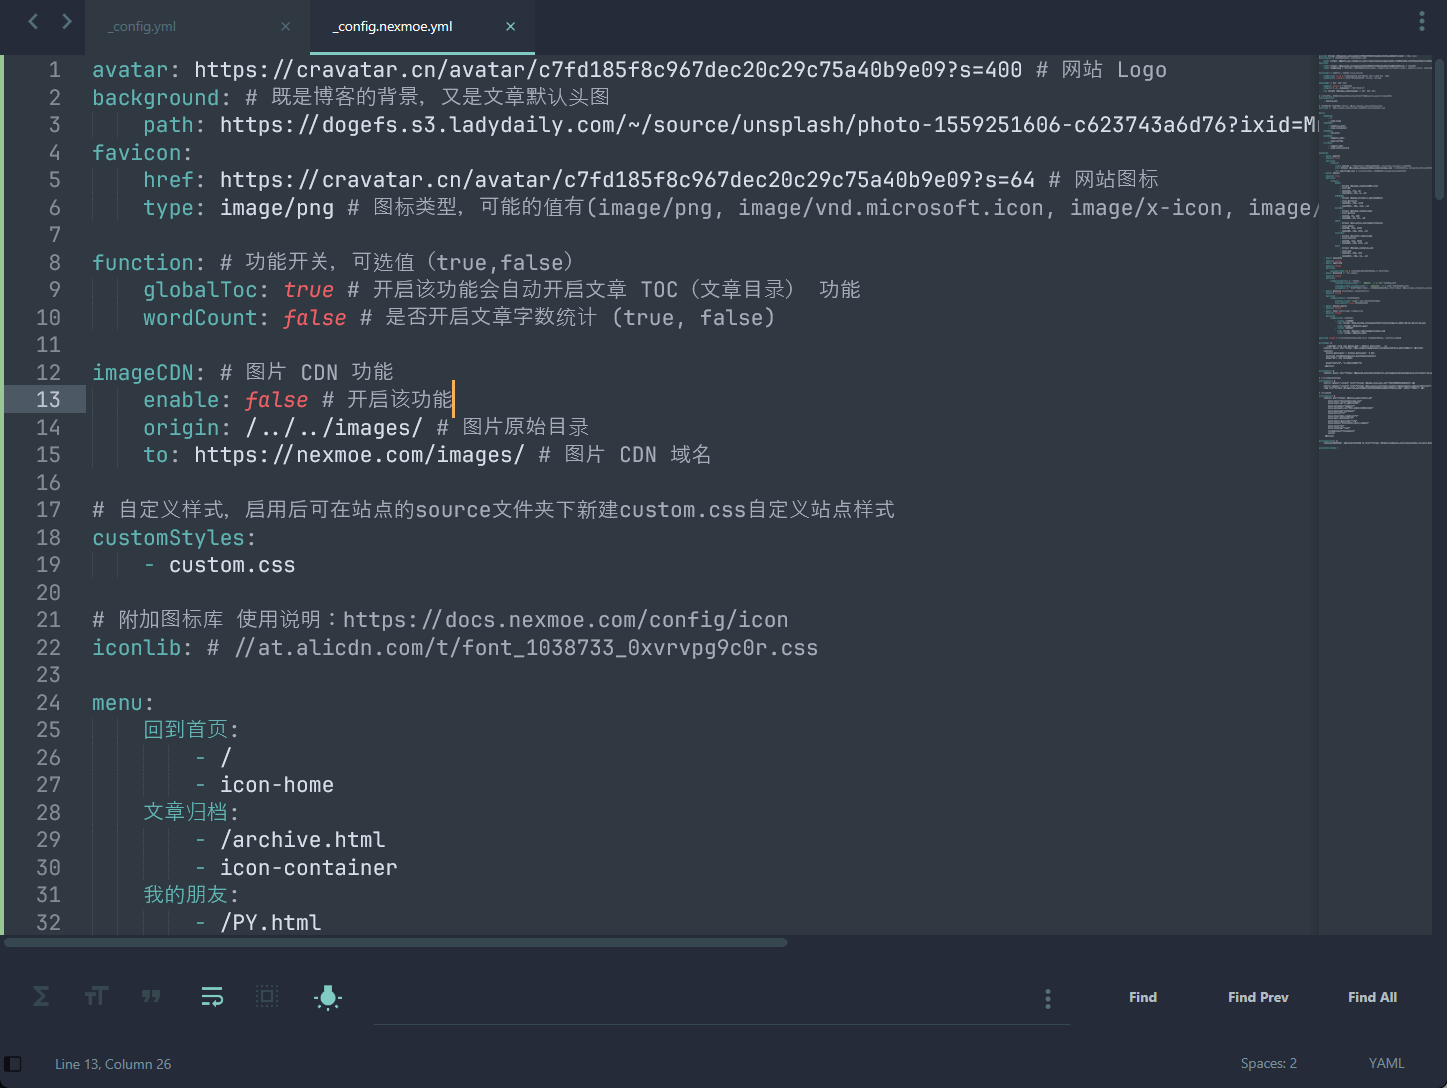Click the '/../../images/' origin value
1447x1088 pixels.
[334, 428]
